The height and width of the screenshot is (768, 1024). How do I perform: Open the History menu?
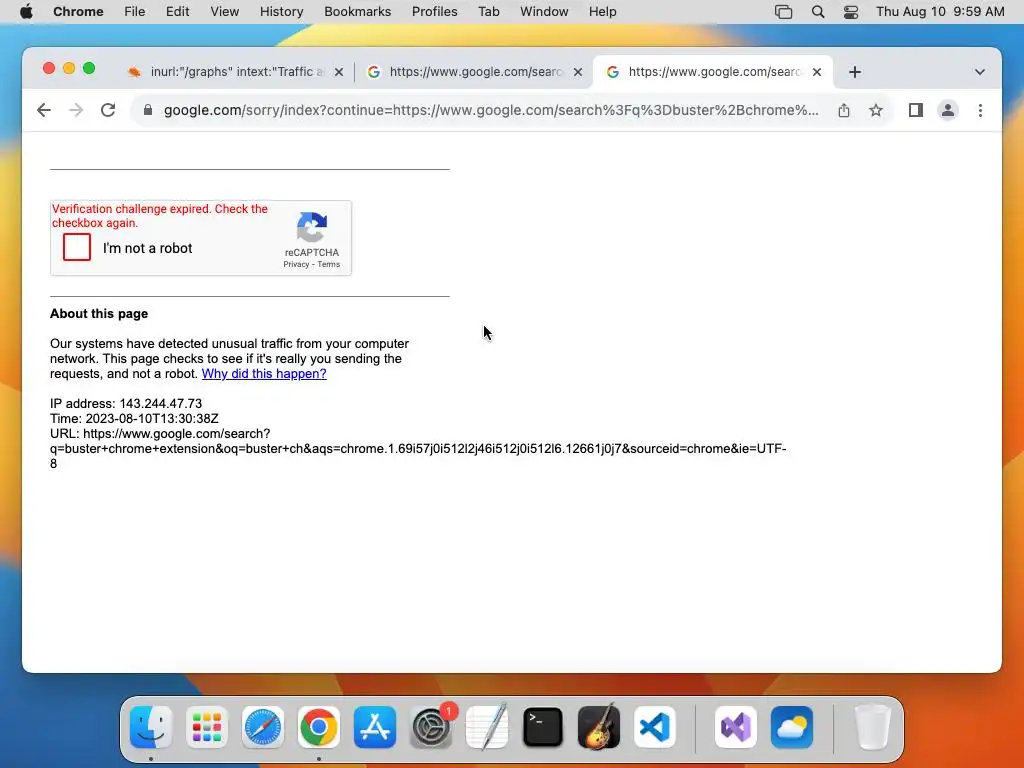click(x=281, y=12)
